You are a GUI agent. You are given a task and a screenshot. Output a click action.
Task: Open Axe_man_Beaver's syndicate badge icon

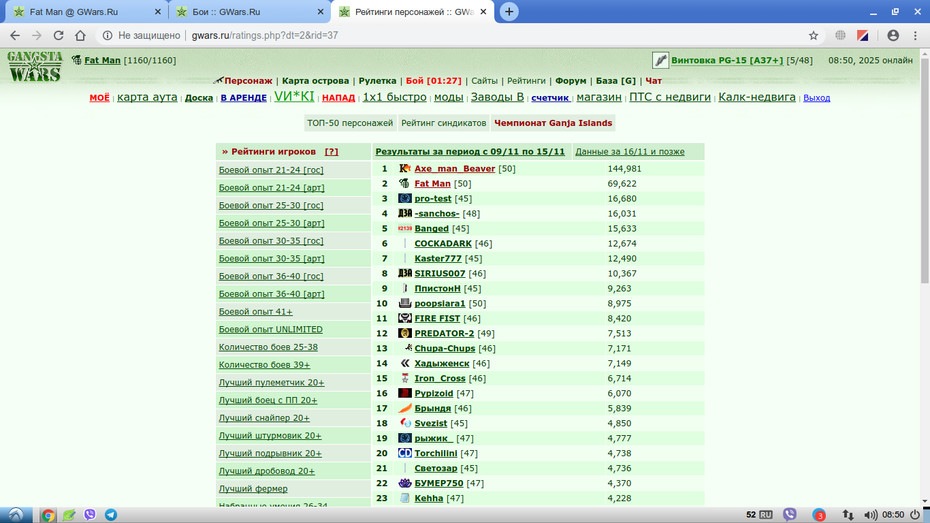[405, 168]
